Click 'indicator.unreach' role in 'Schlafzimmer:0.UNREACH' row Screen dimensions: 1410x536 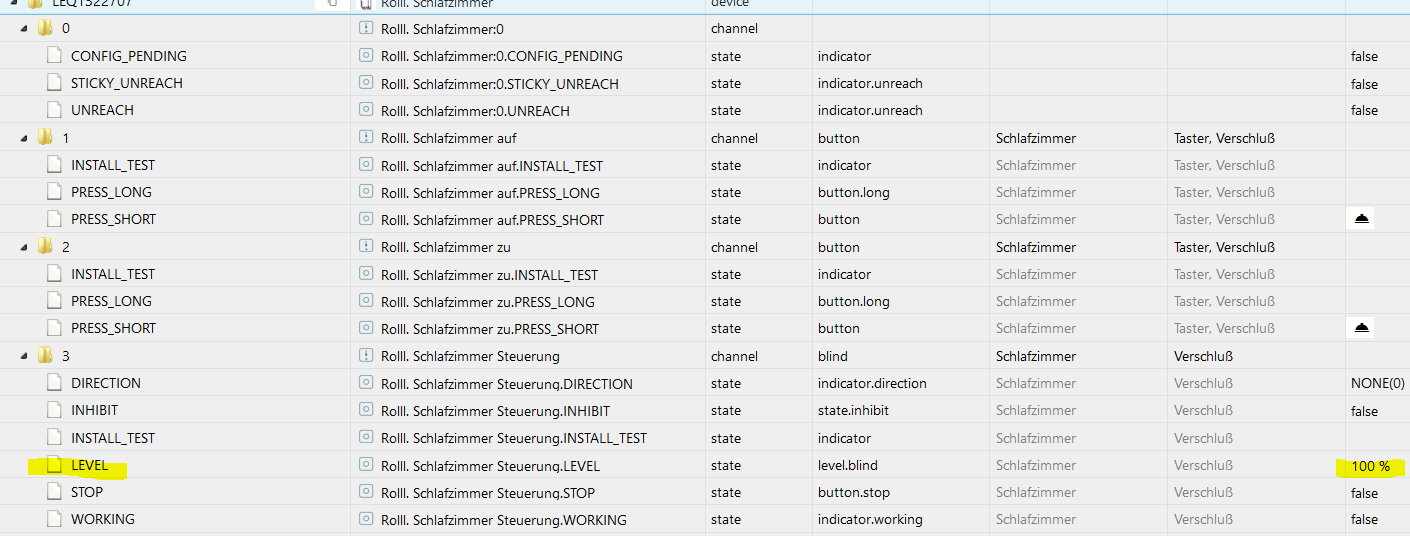click(870, 110)
